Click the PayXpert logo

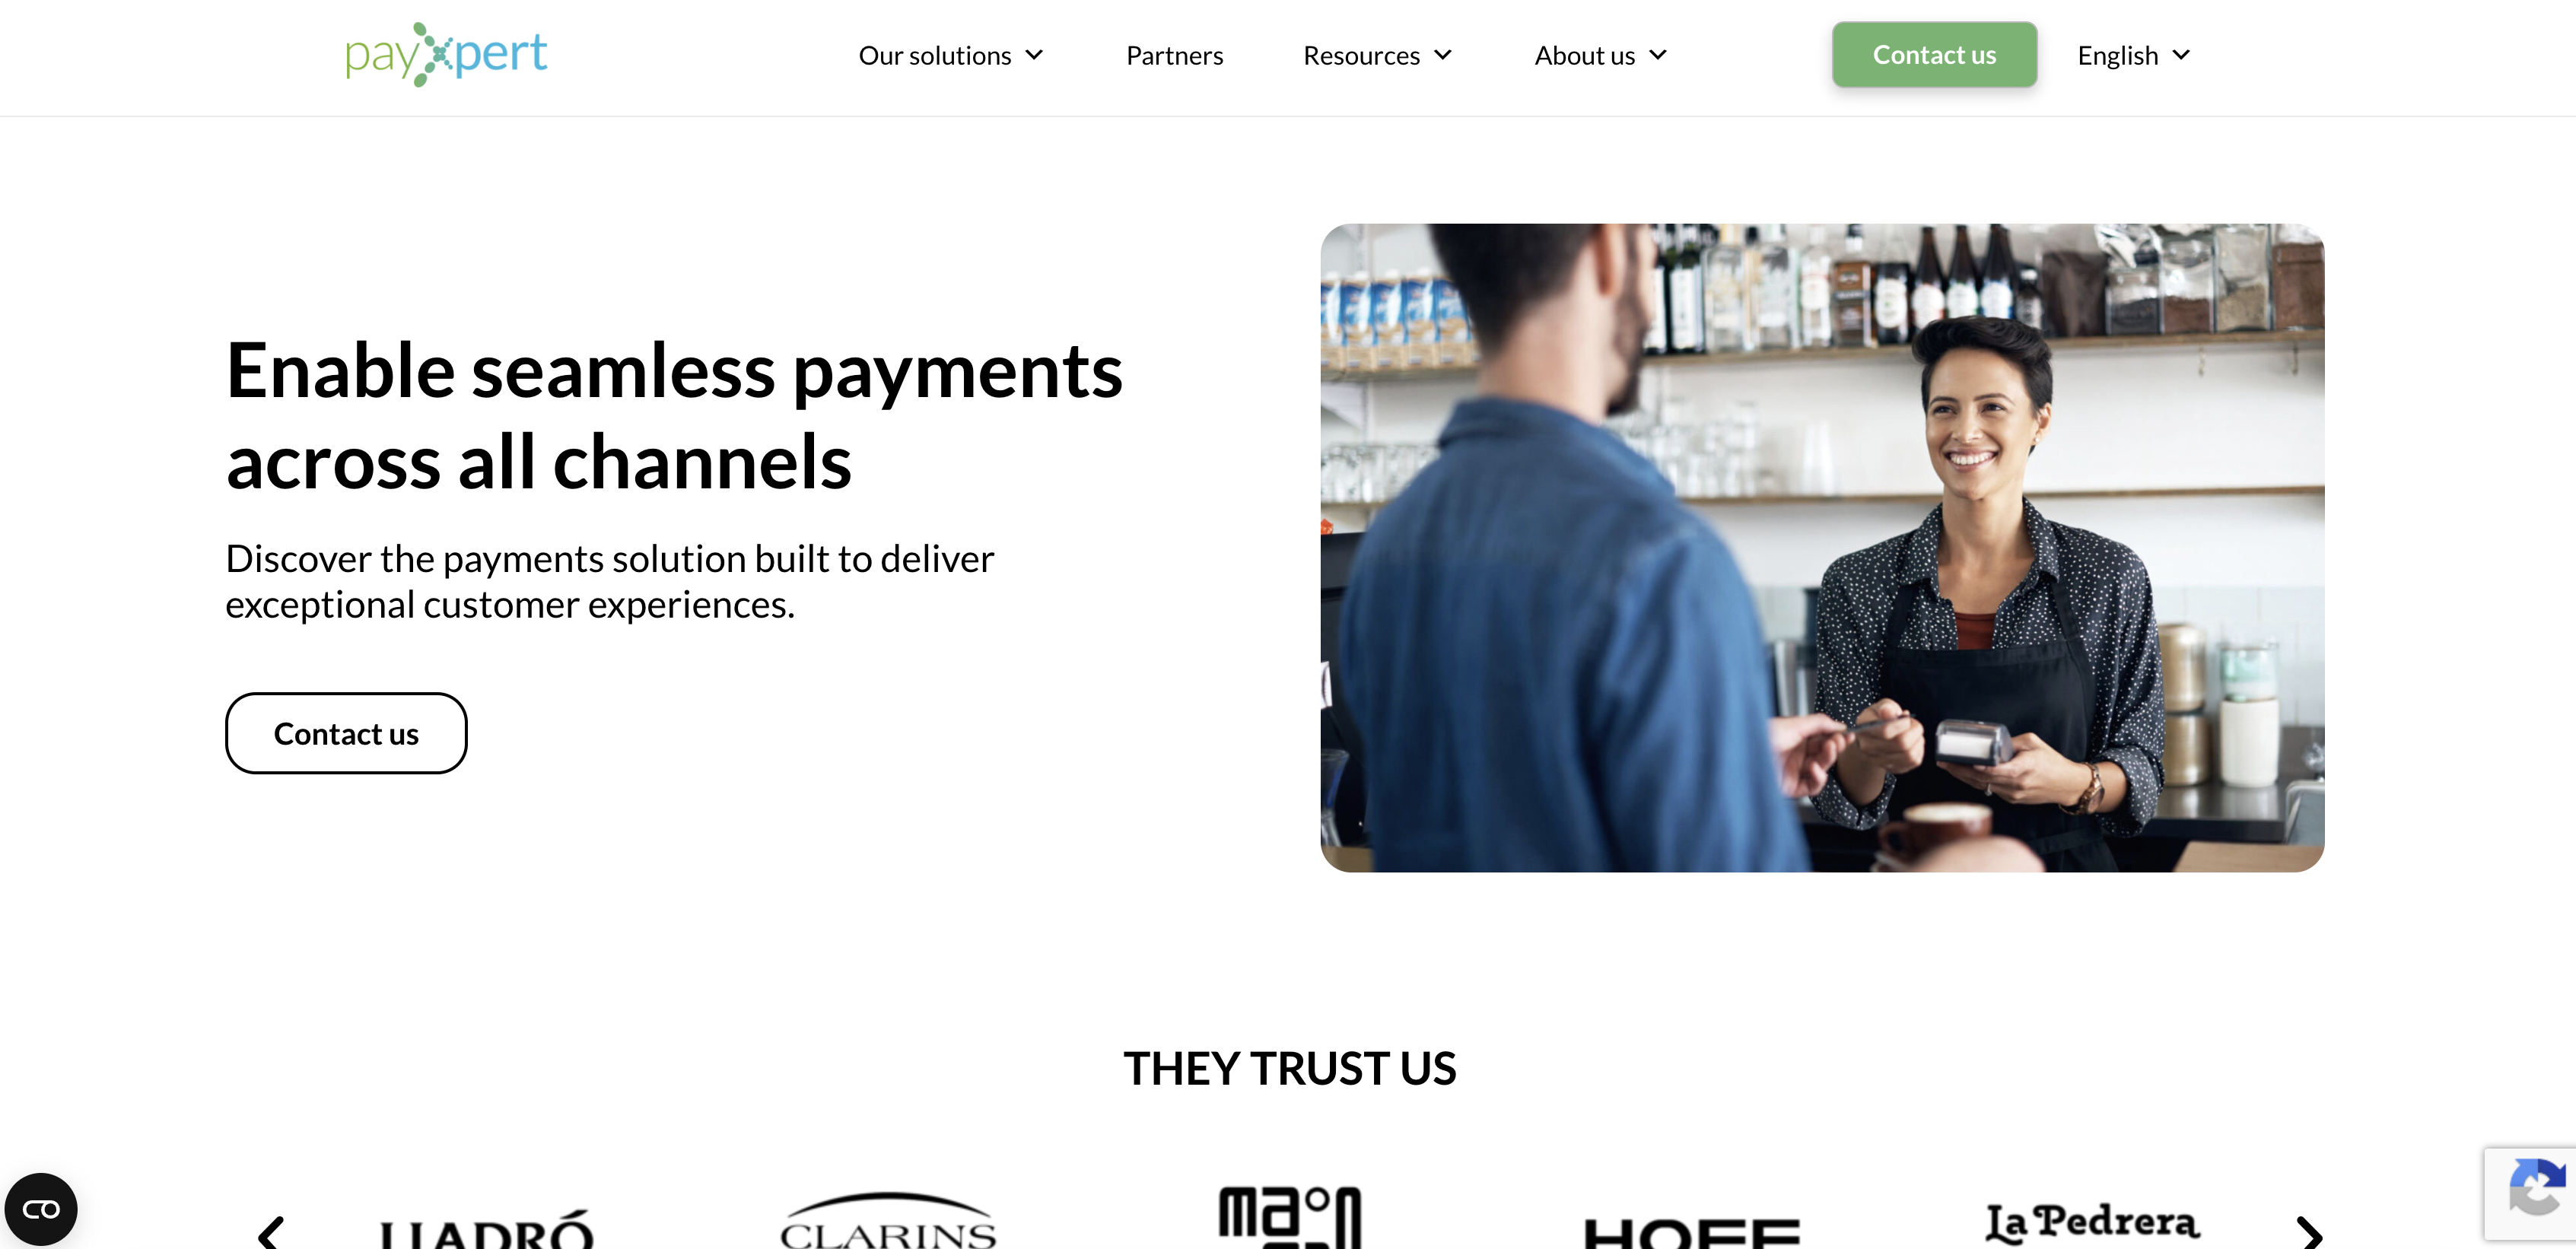click(446, 54)
